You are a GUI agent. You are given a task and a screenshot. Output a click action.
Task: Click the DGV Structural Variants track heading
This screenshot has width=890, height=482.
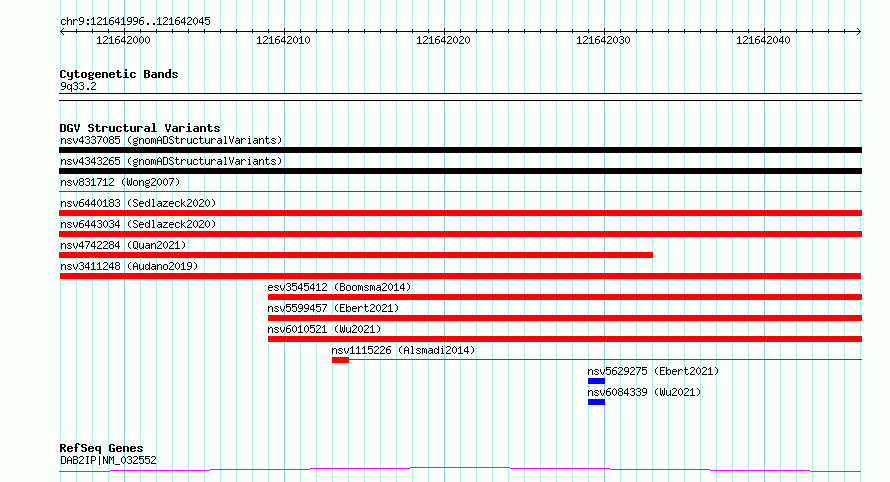point(140,128)
